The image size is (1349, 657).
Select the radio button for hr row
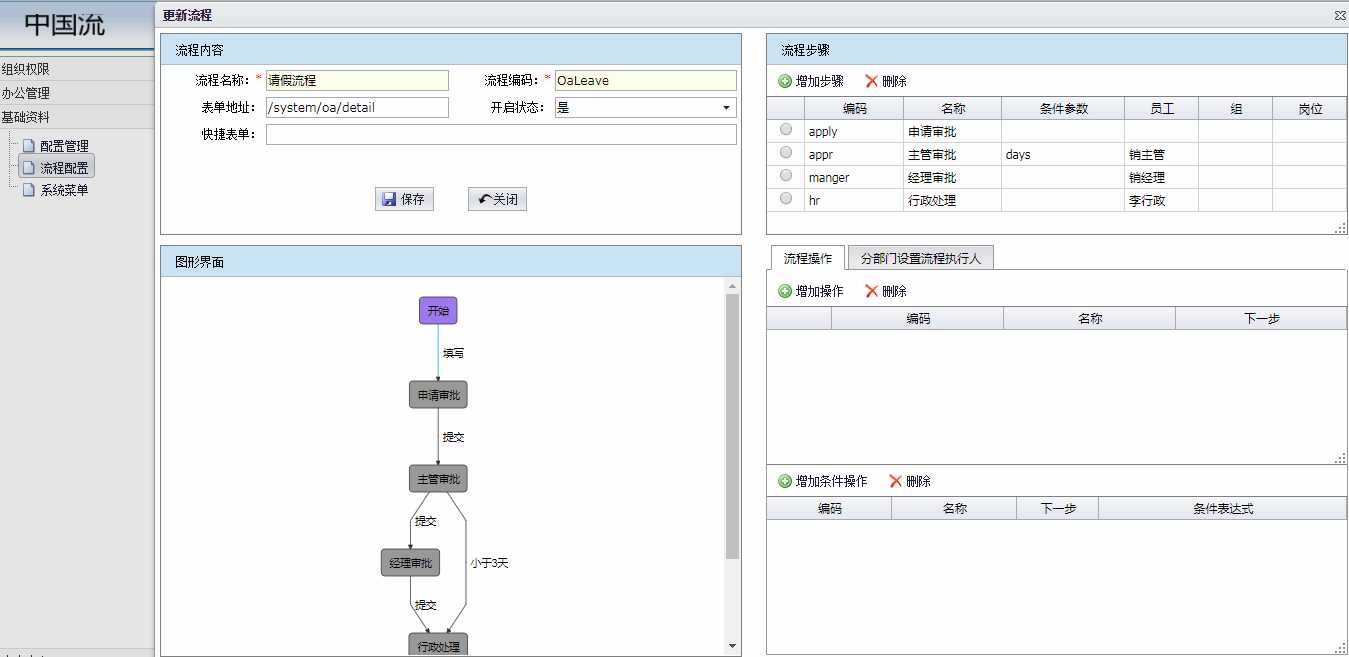[x=786, y=199]
